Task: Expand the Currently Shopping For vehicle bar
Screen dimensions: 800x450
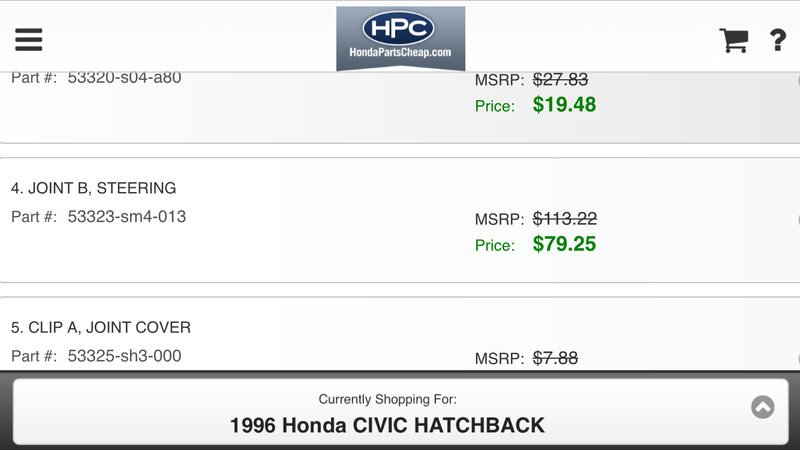Action: (763, 407)
